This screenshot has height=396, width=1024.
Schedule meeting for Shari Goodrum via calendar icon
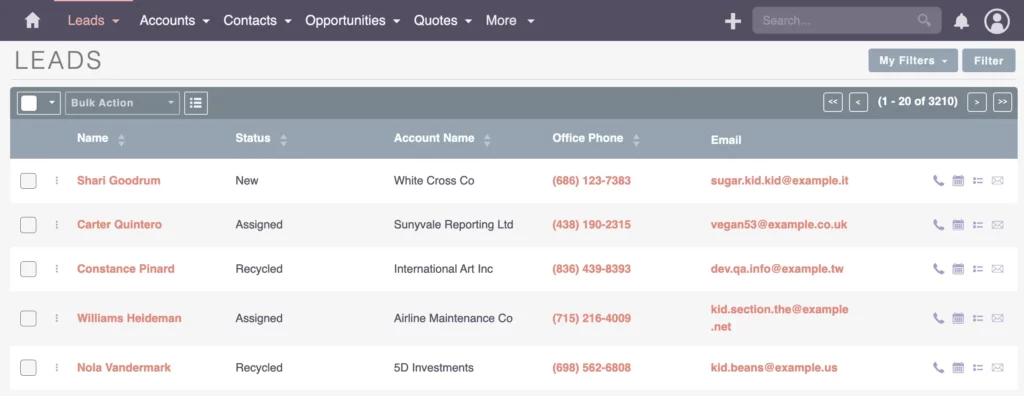(x=958, y=180)
